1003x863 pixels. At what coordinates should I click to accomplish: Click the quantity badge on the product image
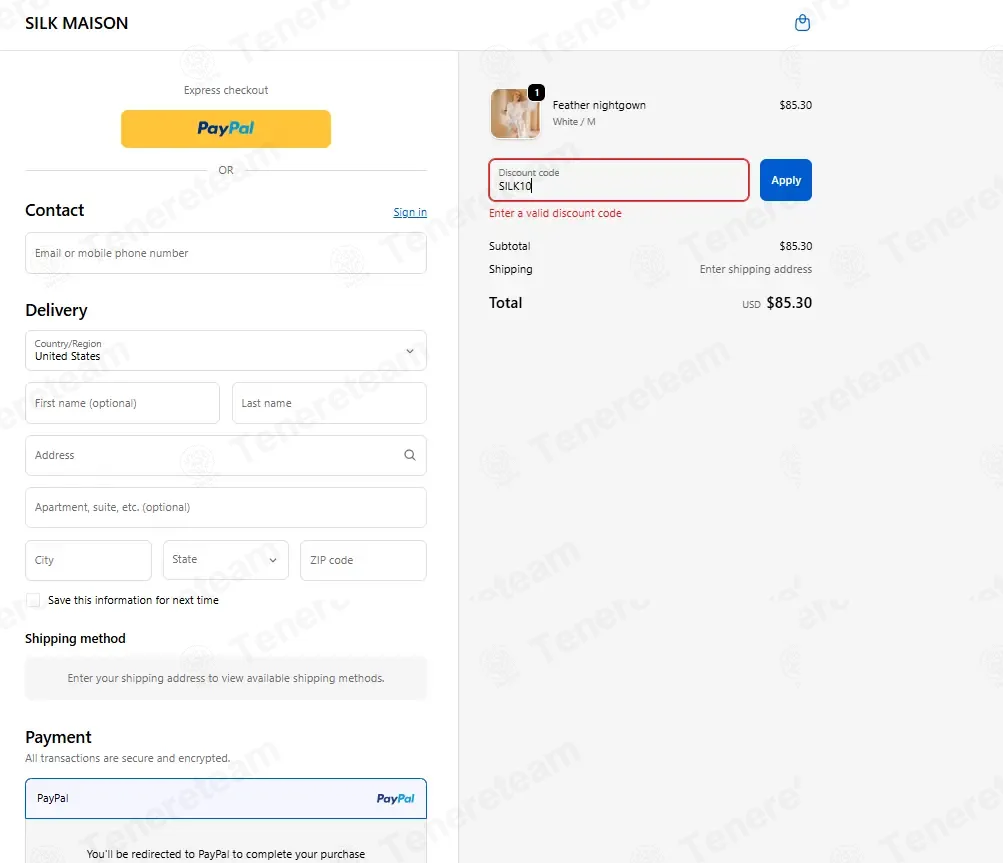tap(536, 93)
